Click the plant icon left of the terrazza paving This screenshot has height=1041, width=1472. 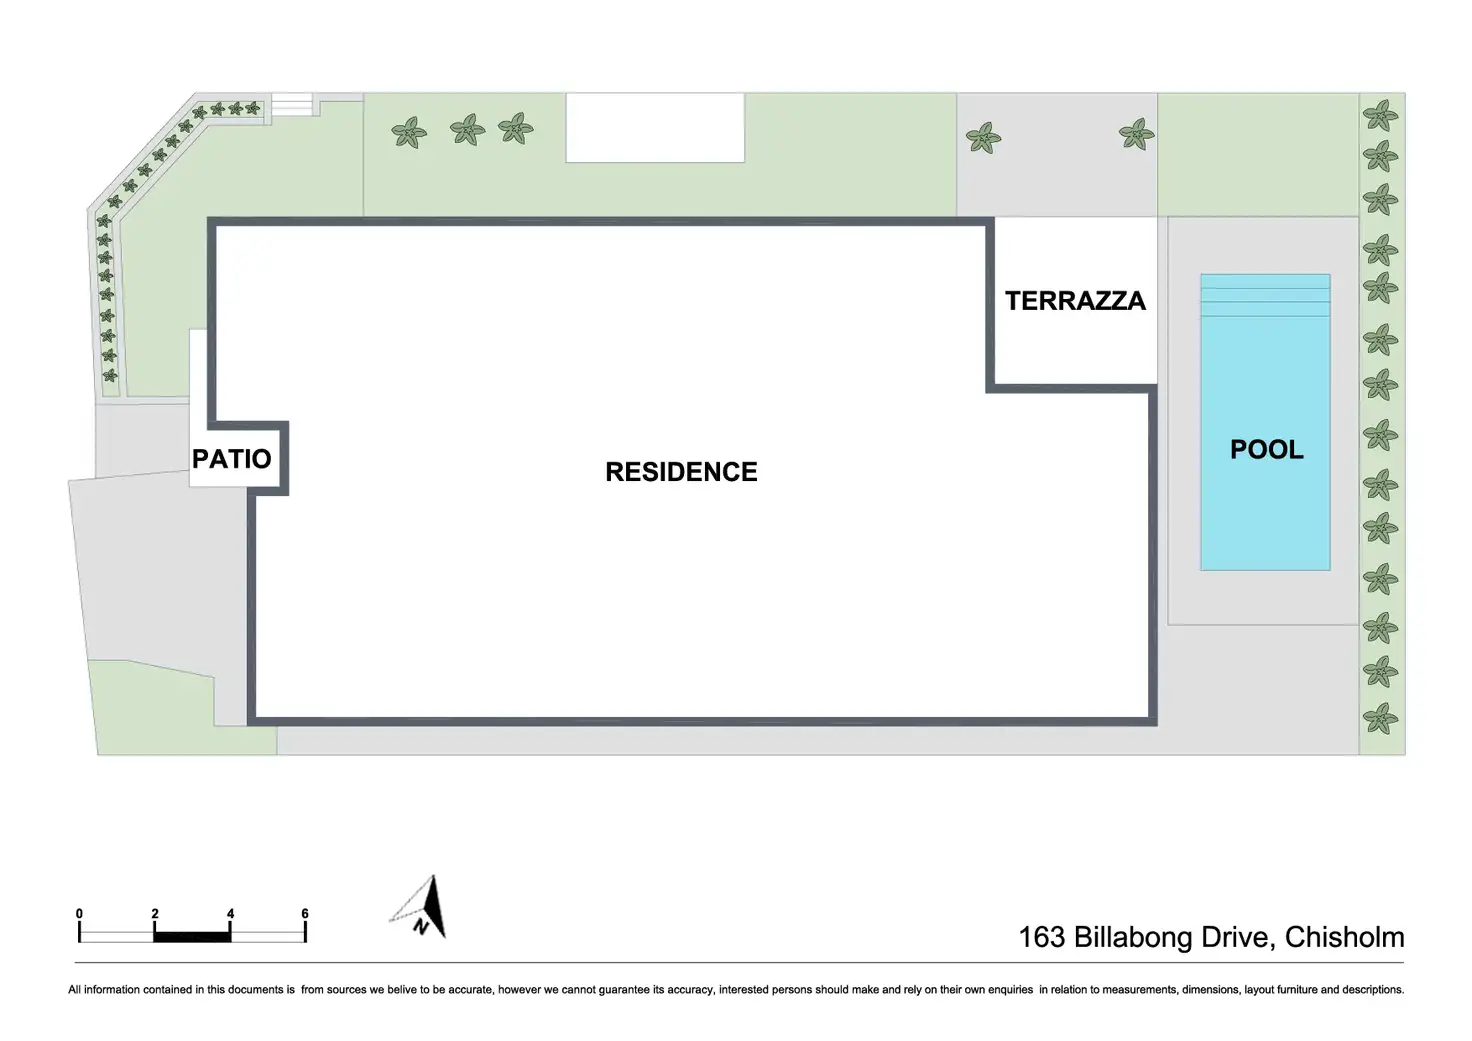coord(984,137)
